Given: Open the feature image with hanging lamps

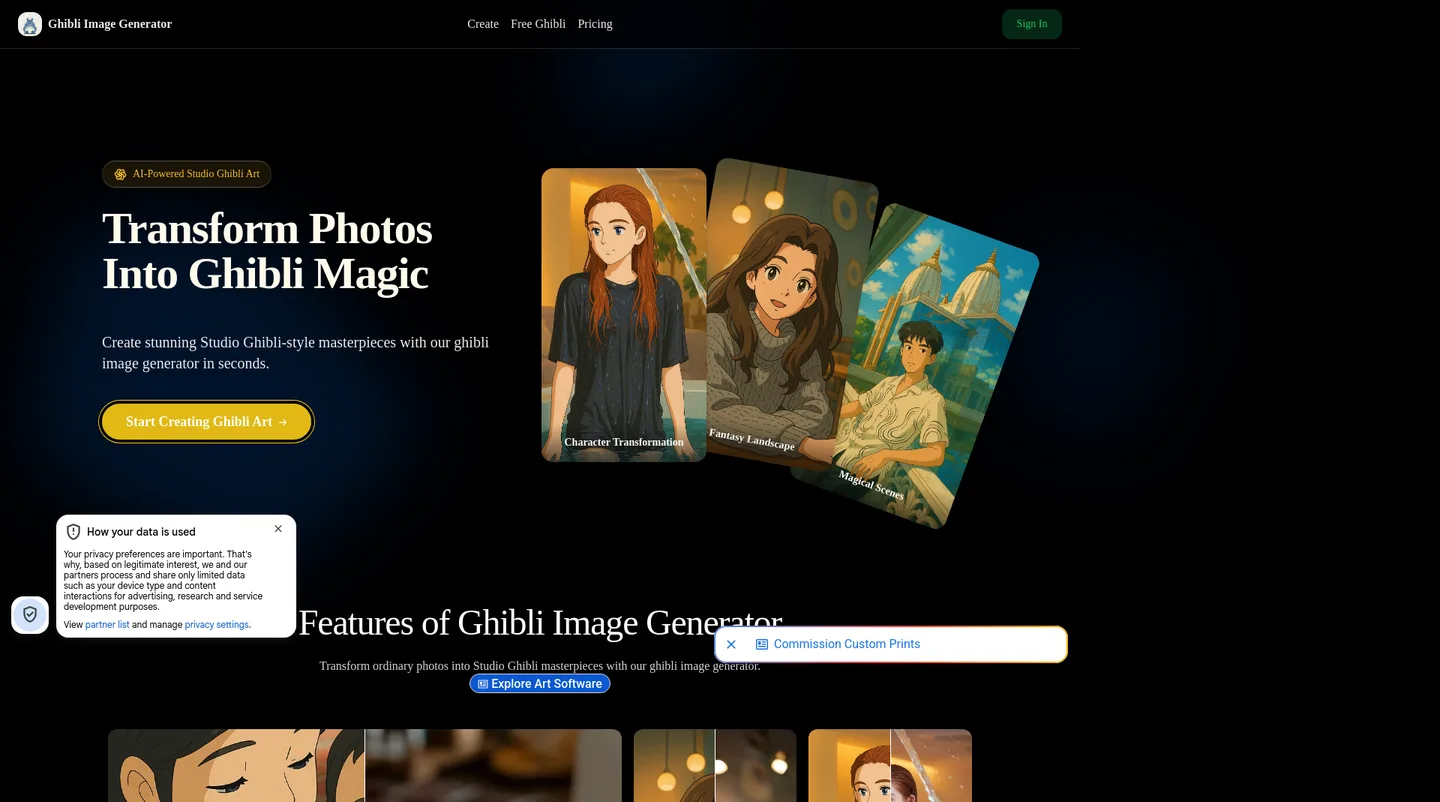Looking at the screenshot, I should 715,765.
